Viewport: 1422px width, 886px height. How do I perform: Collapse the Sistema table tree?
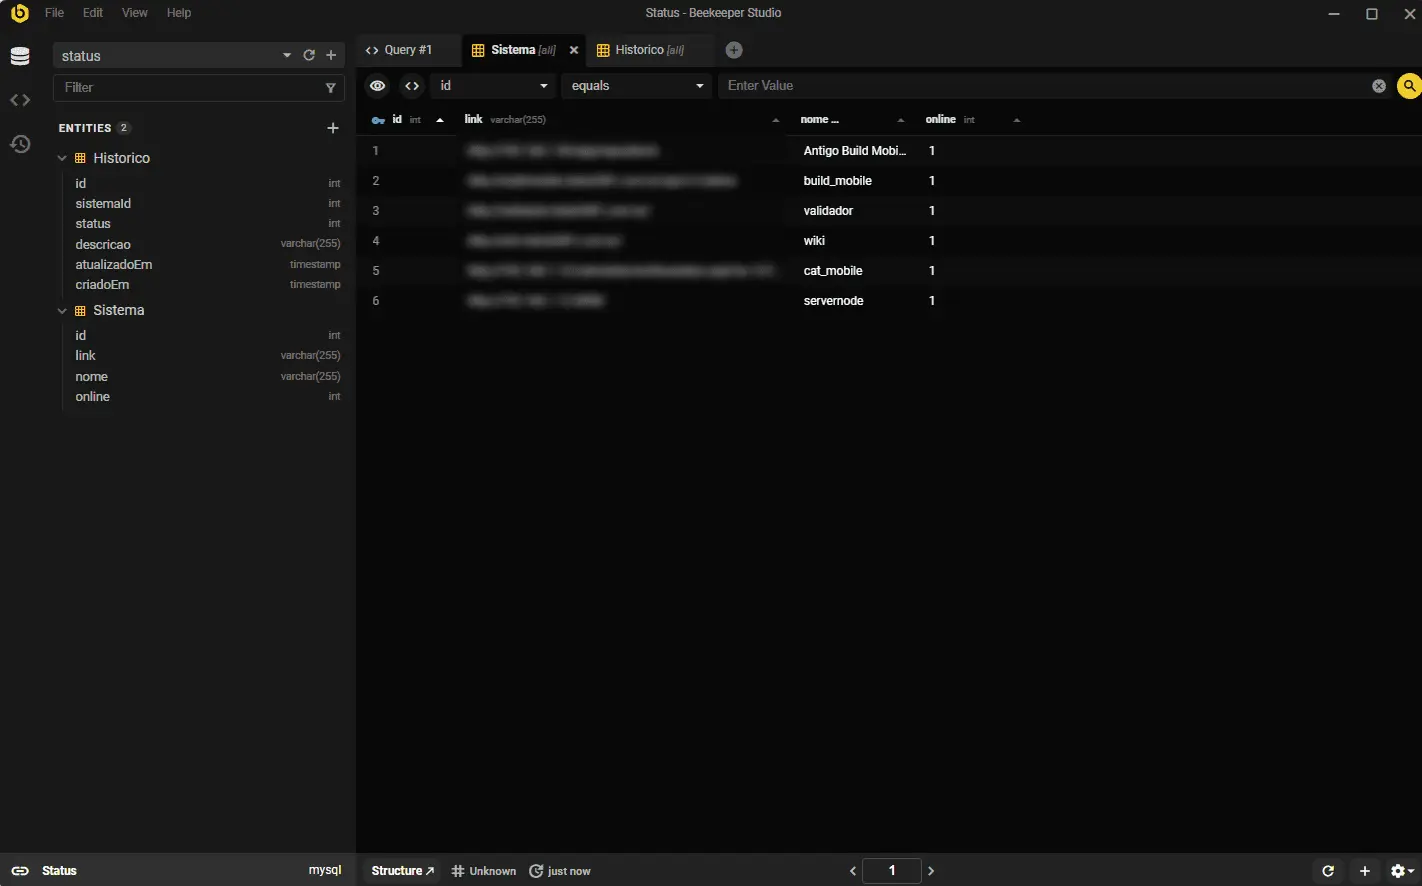tap(62, 311)
